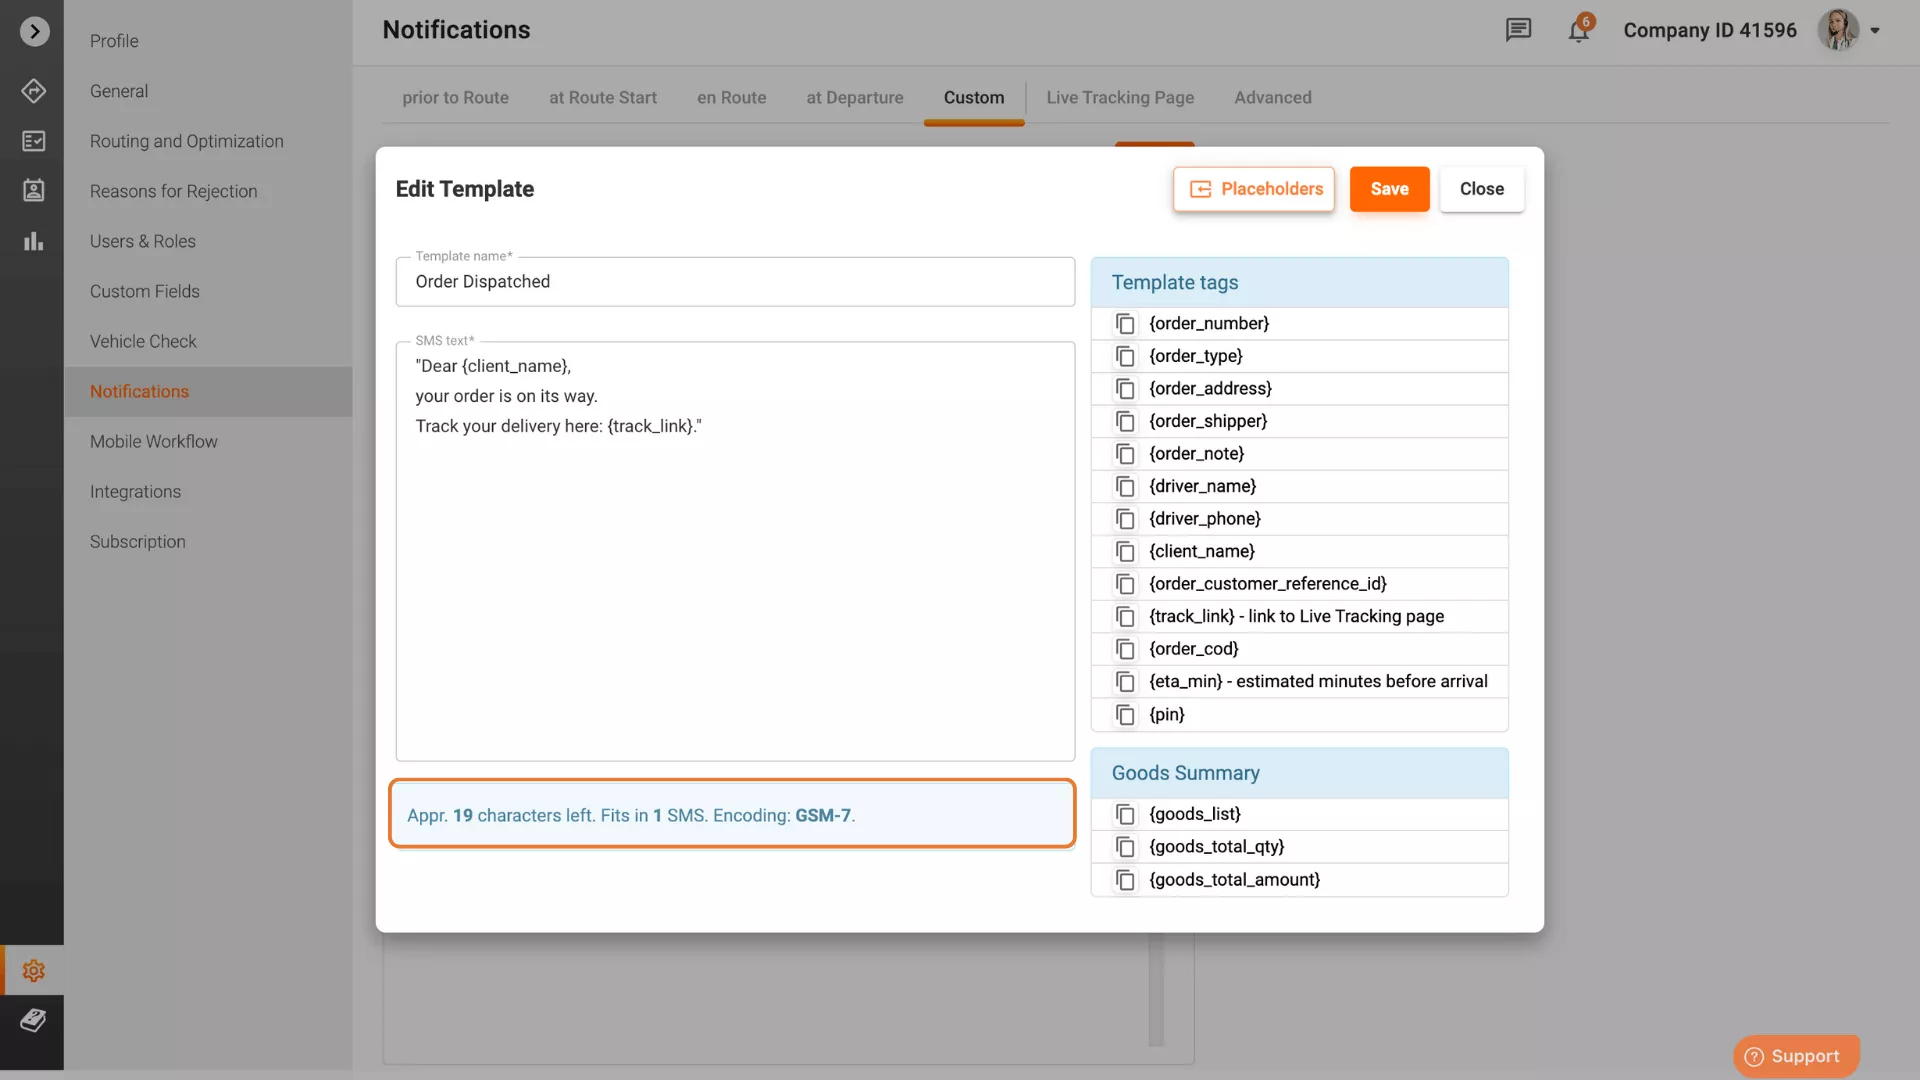The width and height of the screenshot is (1920, 1080).
Task: Copy the {order_shipper} tag
Action: [1125, 421]
